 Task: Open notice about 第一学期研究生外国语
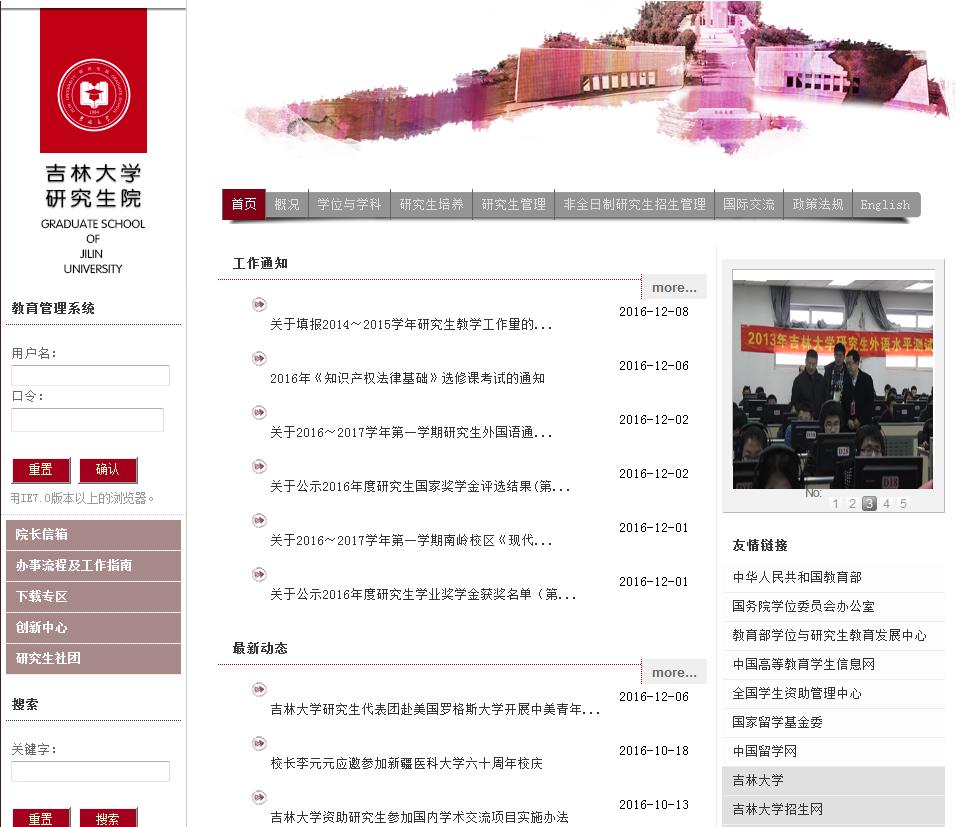click(411, 432)
